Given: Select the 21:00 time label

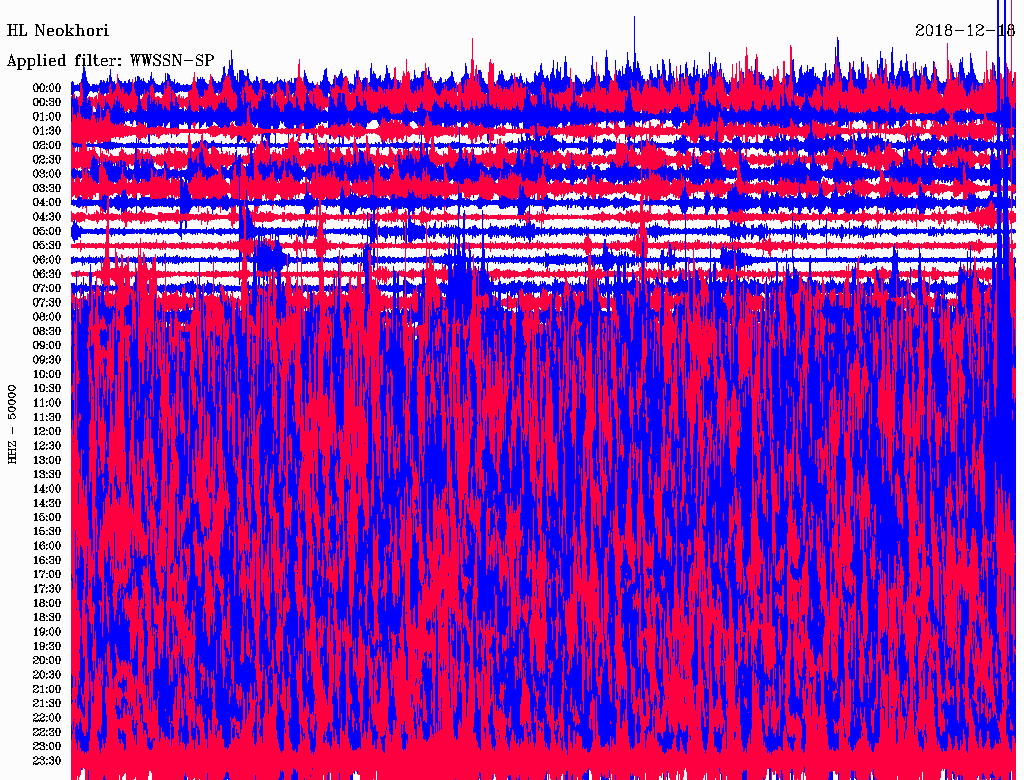Looking at the screenshot, I should (x=47, y=689).
